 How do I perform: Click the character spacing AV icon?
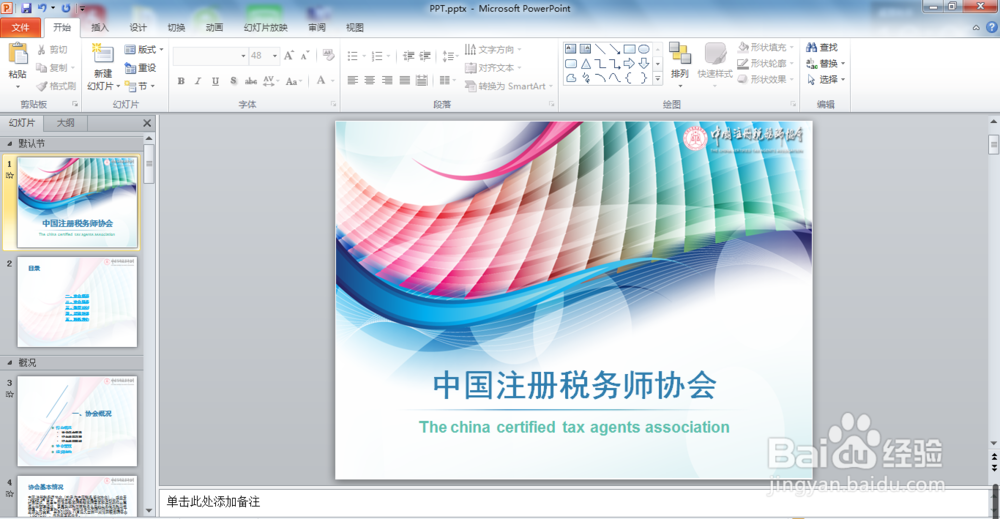[x=270, y=81]
